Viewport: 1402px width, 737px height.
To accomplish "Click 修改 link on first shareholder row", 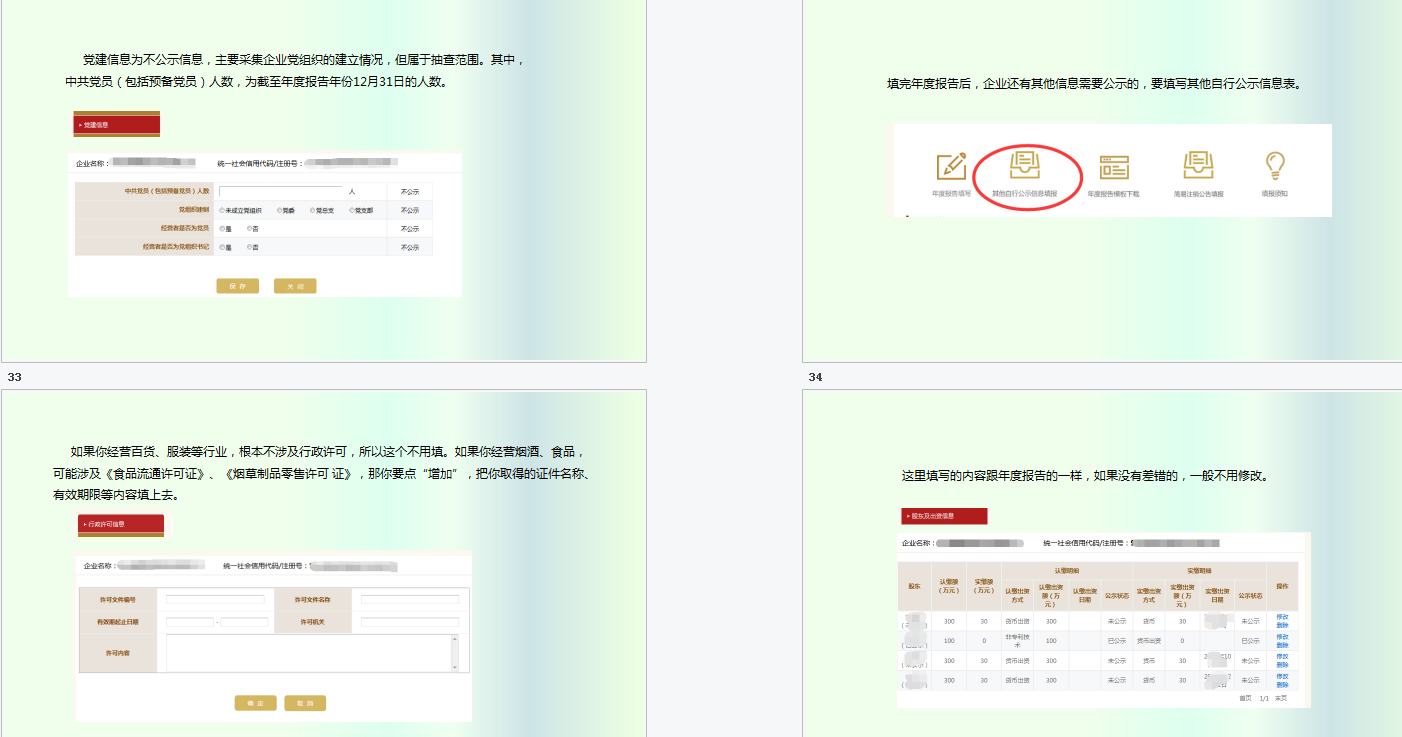I will pyautogui.click(x=1283, y=618).
